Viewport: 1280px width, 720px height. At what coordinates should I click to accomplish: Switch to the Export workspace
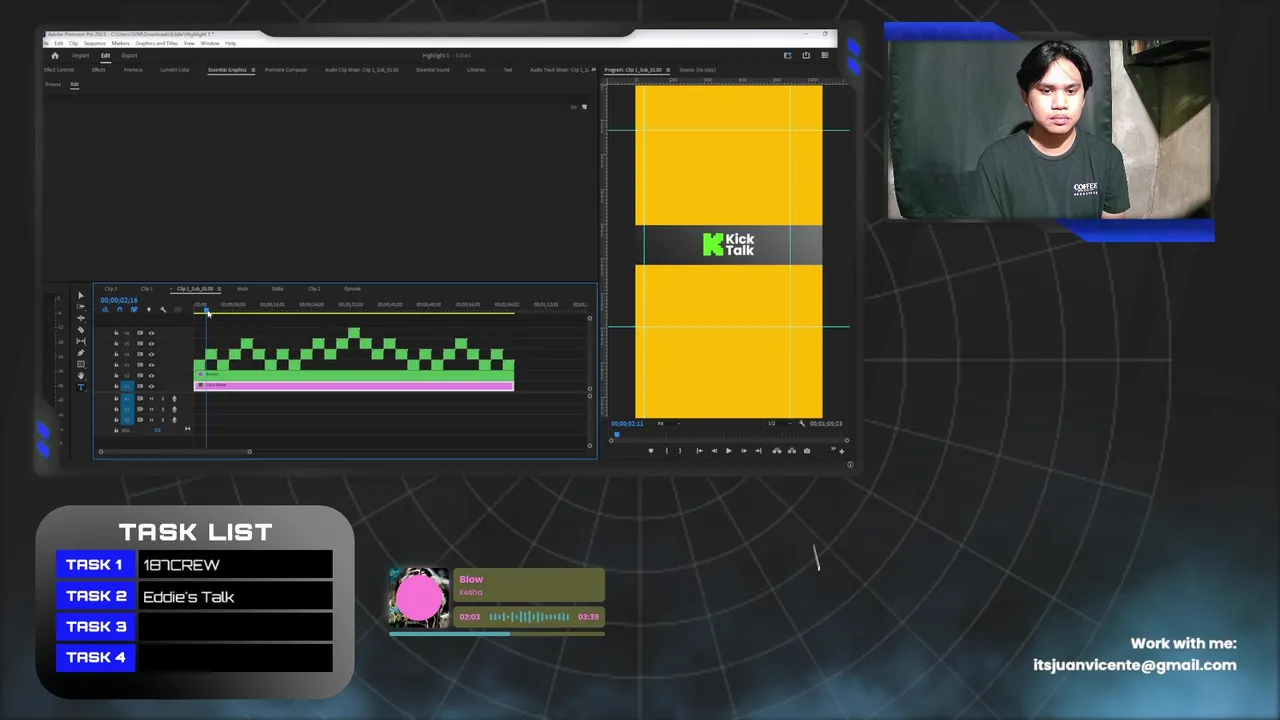(129, 56)
